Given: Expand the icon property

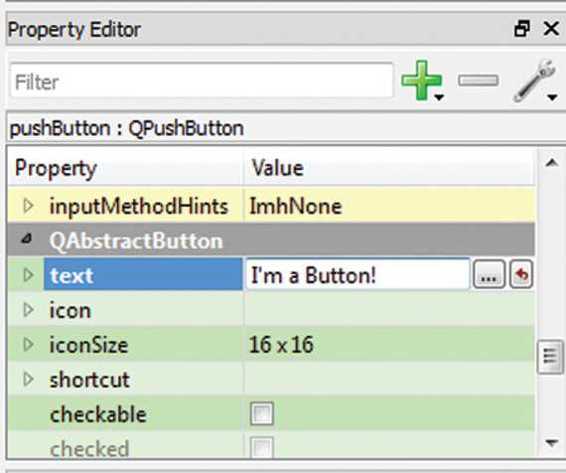Looking at the screenshot, I should [x=28, y=309].
